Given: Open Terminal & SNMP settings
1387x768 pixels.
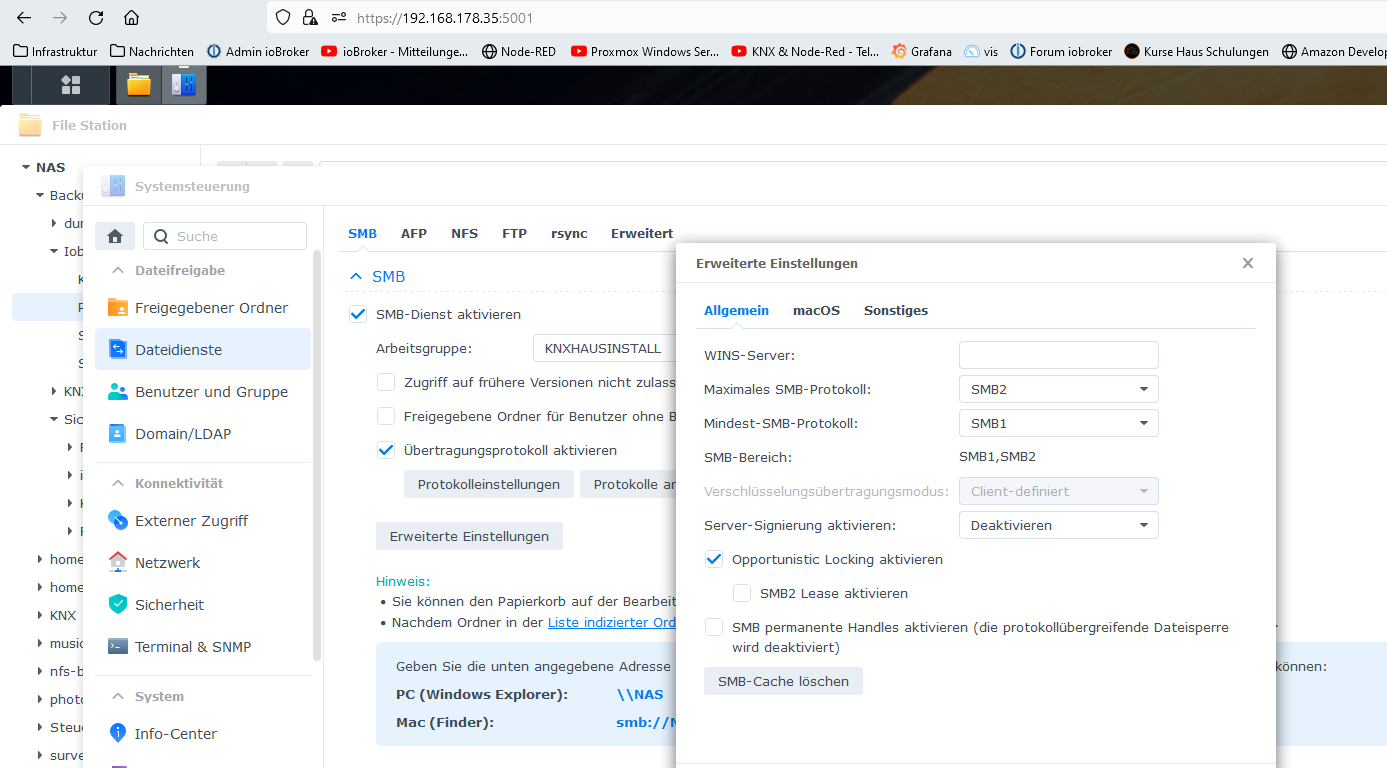Looking at the screenshot, I should (x=203, y=647).
